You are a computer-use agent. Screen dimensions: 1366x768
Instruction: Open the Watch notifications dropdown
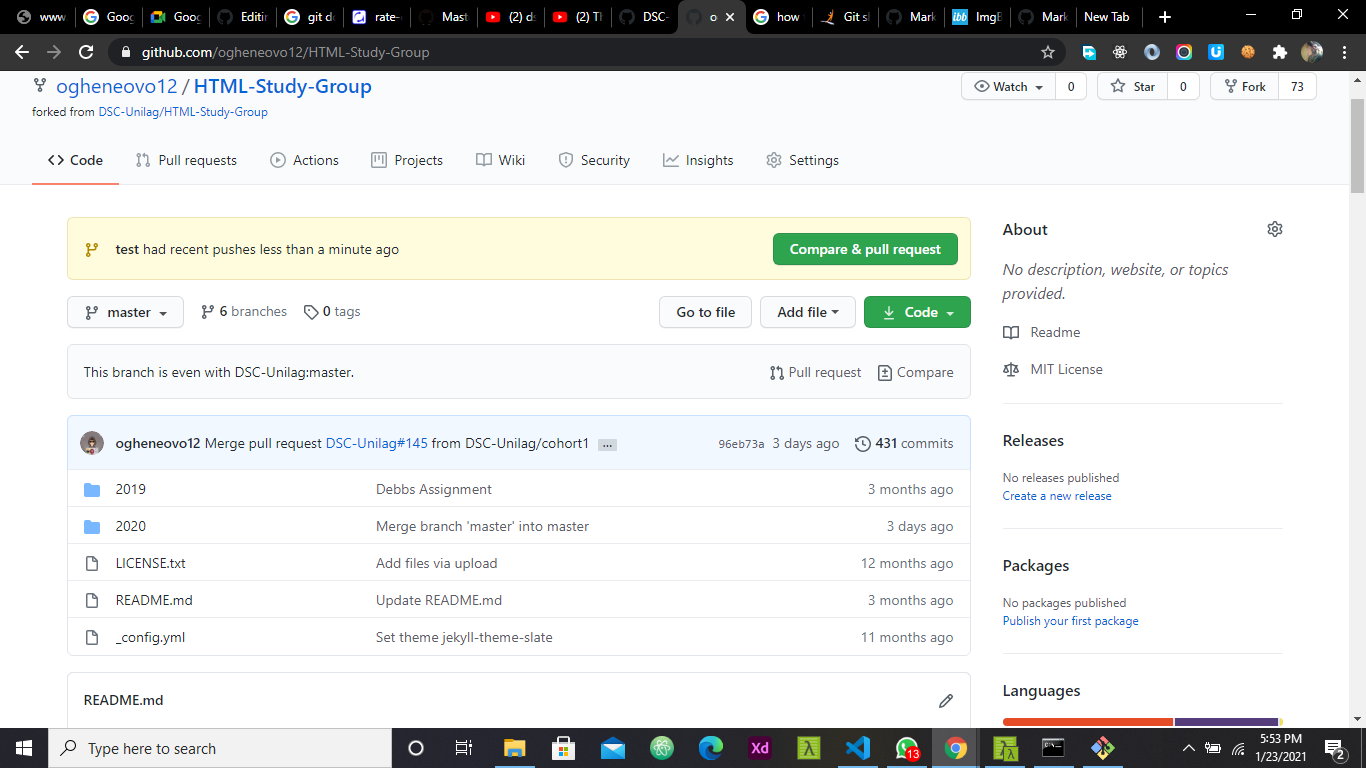point(1009,87)
